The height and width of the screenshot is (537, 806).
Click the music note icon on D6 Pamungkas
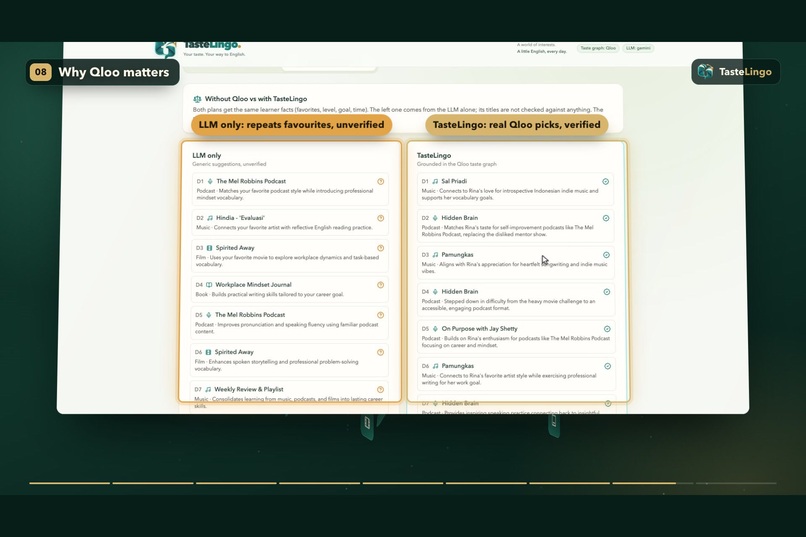[x=435, y=366]
